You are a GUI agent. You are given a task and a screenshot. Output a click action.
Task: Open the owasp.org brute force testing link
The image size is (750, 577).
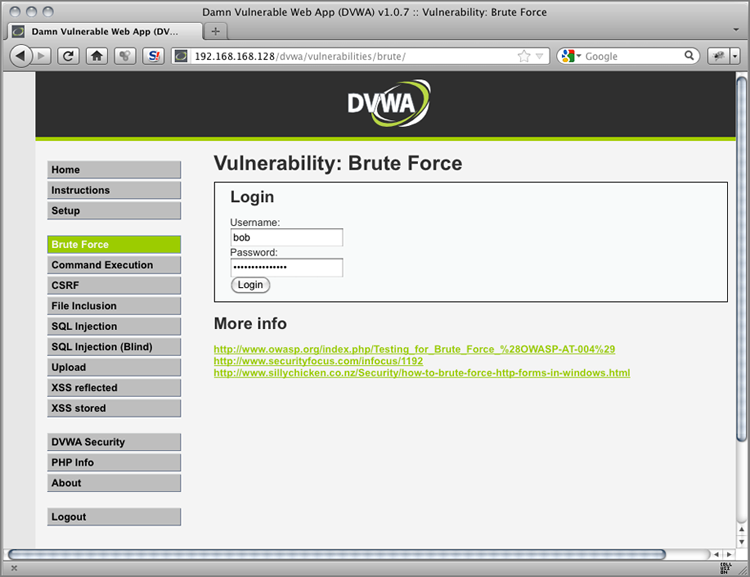(414, 349)
